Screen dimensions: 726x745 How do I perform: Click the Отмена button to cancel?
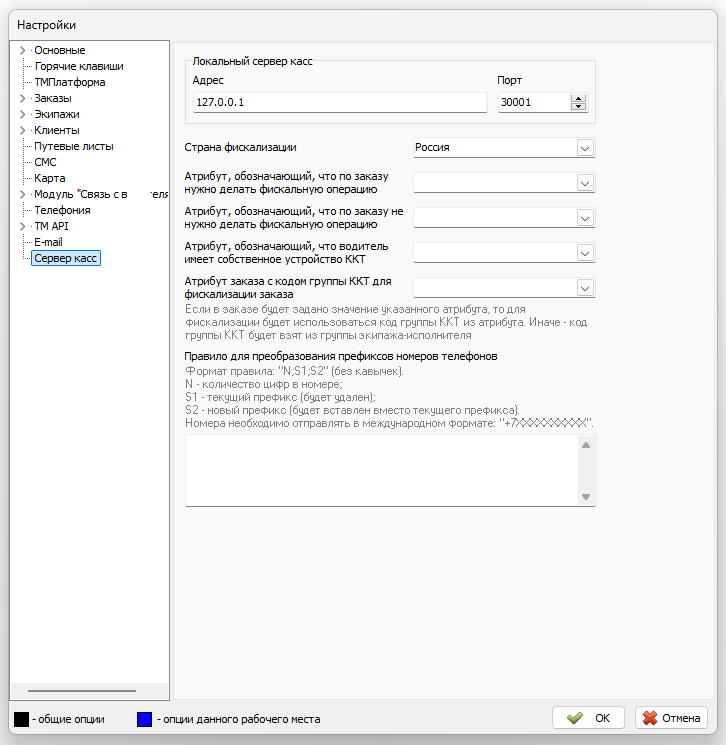(x=671, y=718)
